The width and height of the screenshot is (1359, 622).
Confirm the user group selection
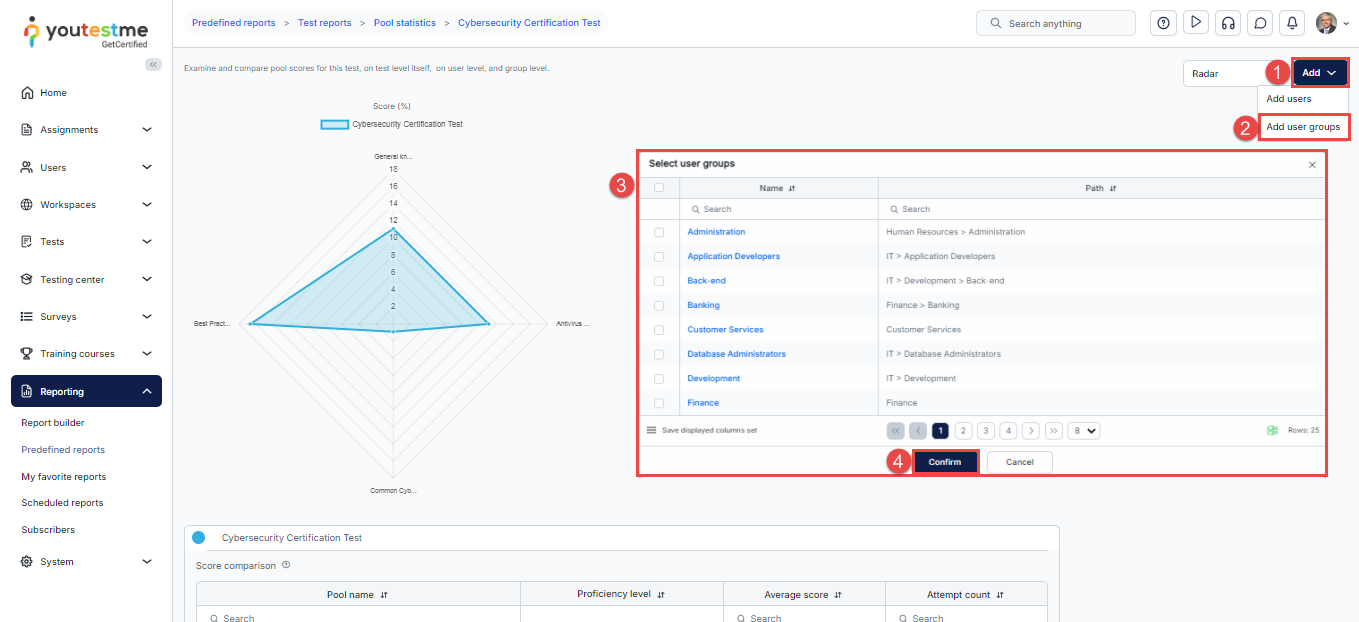click(945, 462)
